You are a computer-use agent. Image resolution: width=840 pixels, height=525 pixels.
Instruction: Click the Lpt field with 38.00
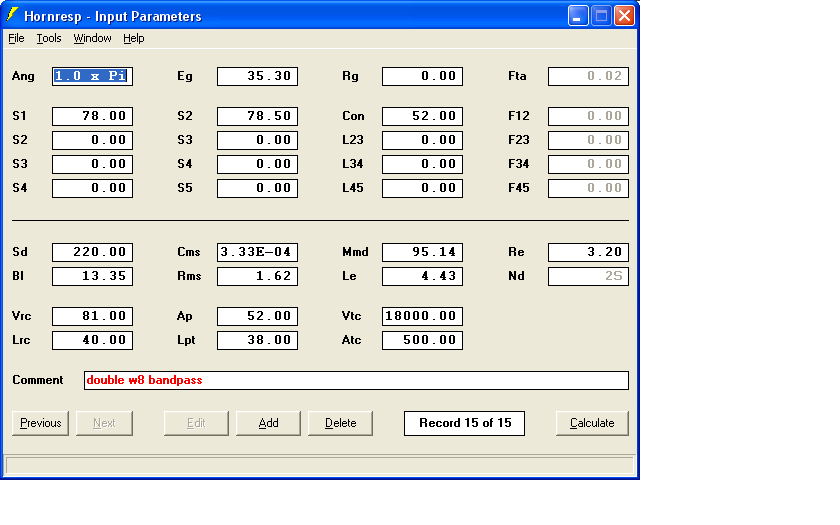257,340
